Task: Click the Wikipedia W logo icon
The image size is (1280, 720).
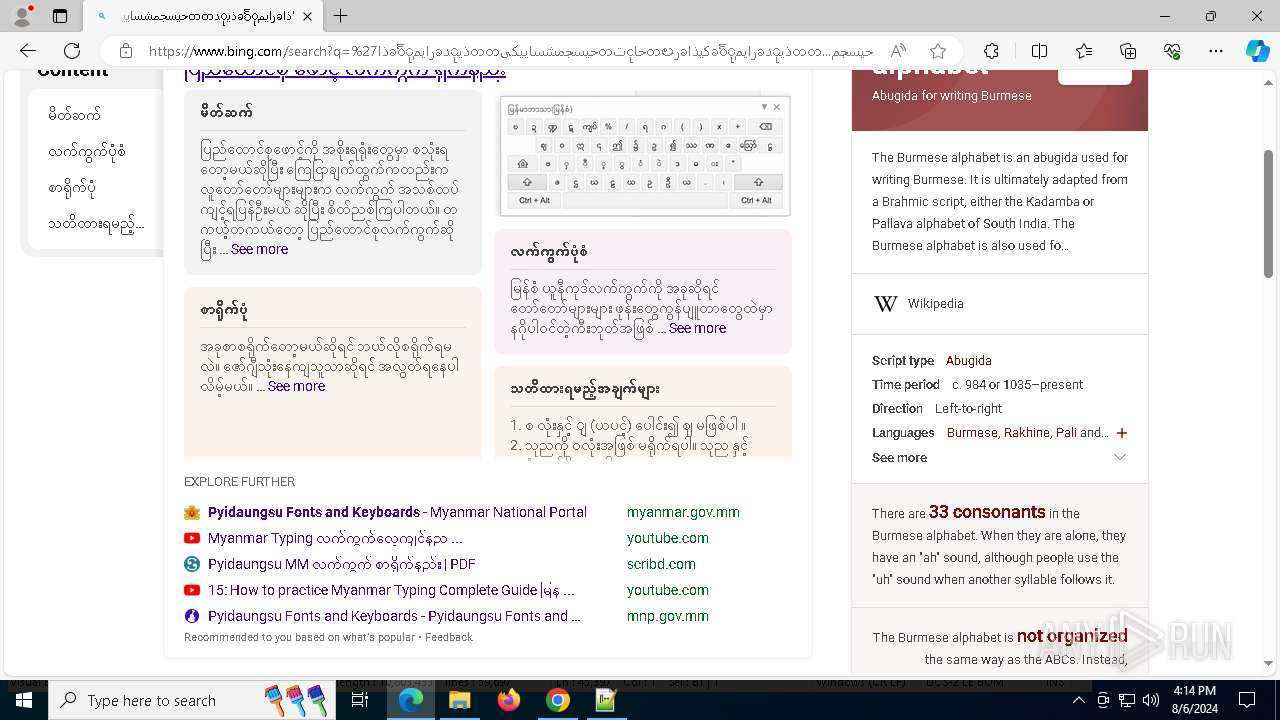Action: pyautogui.click(x=886, y=303)
